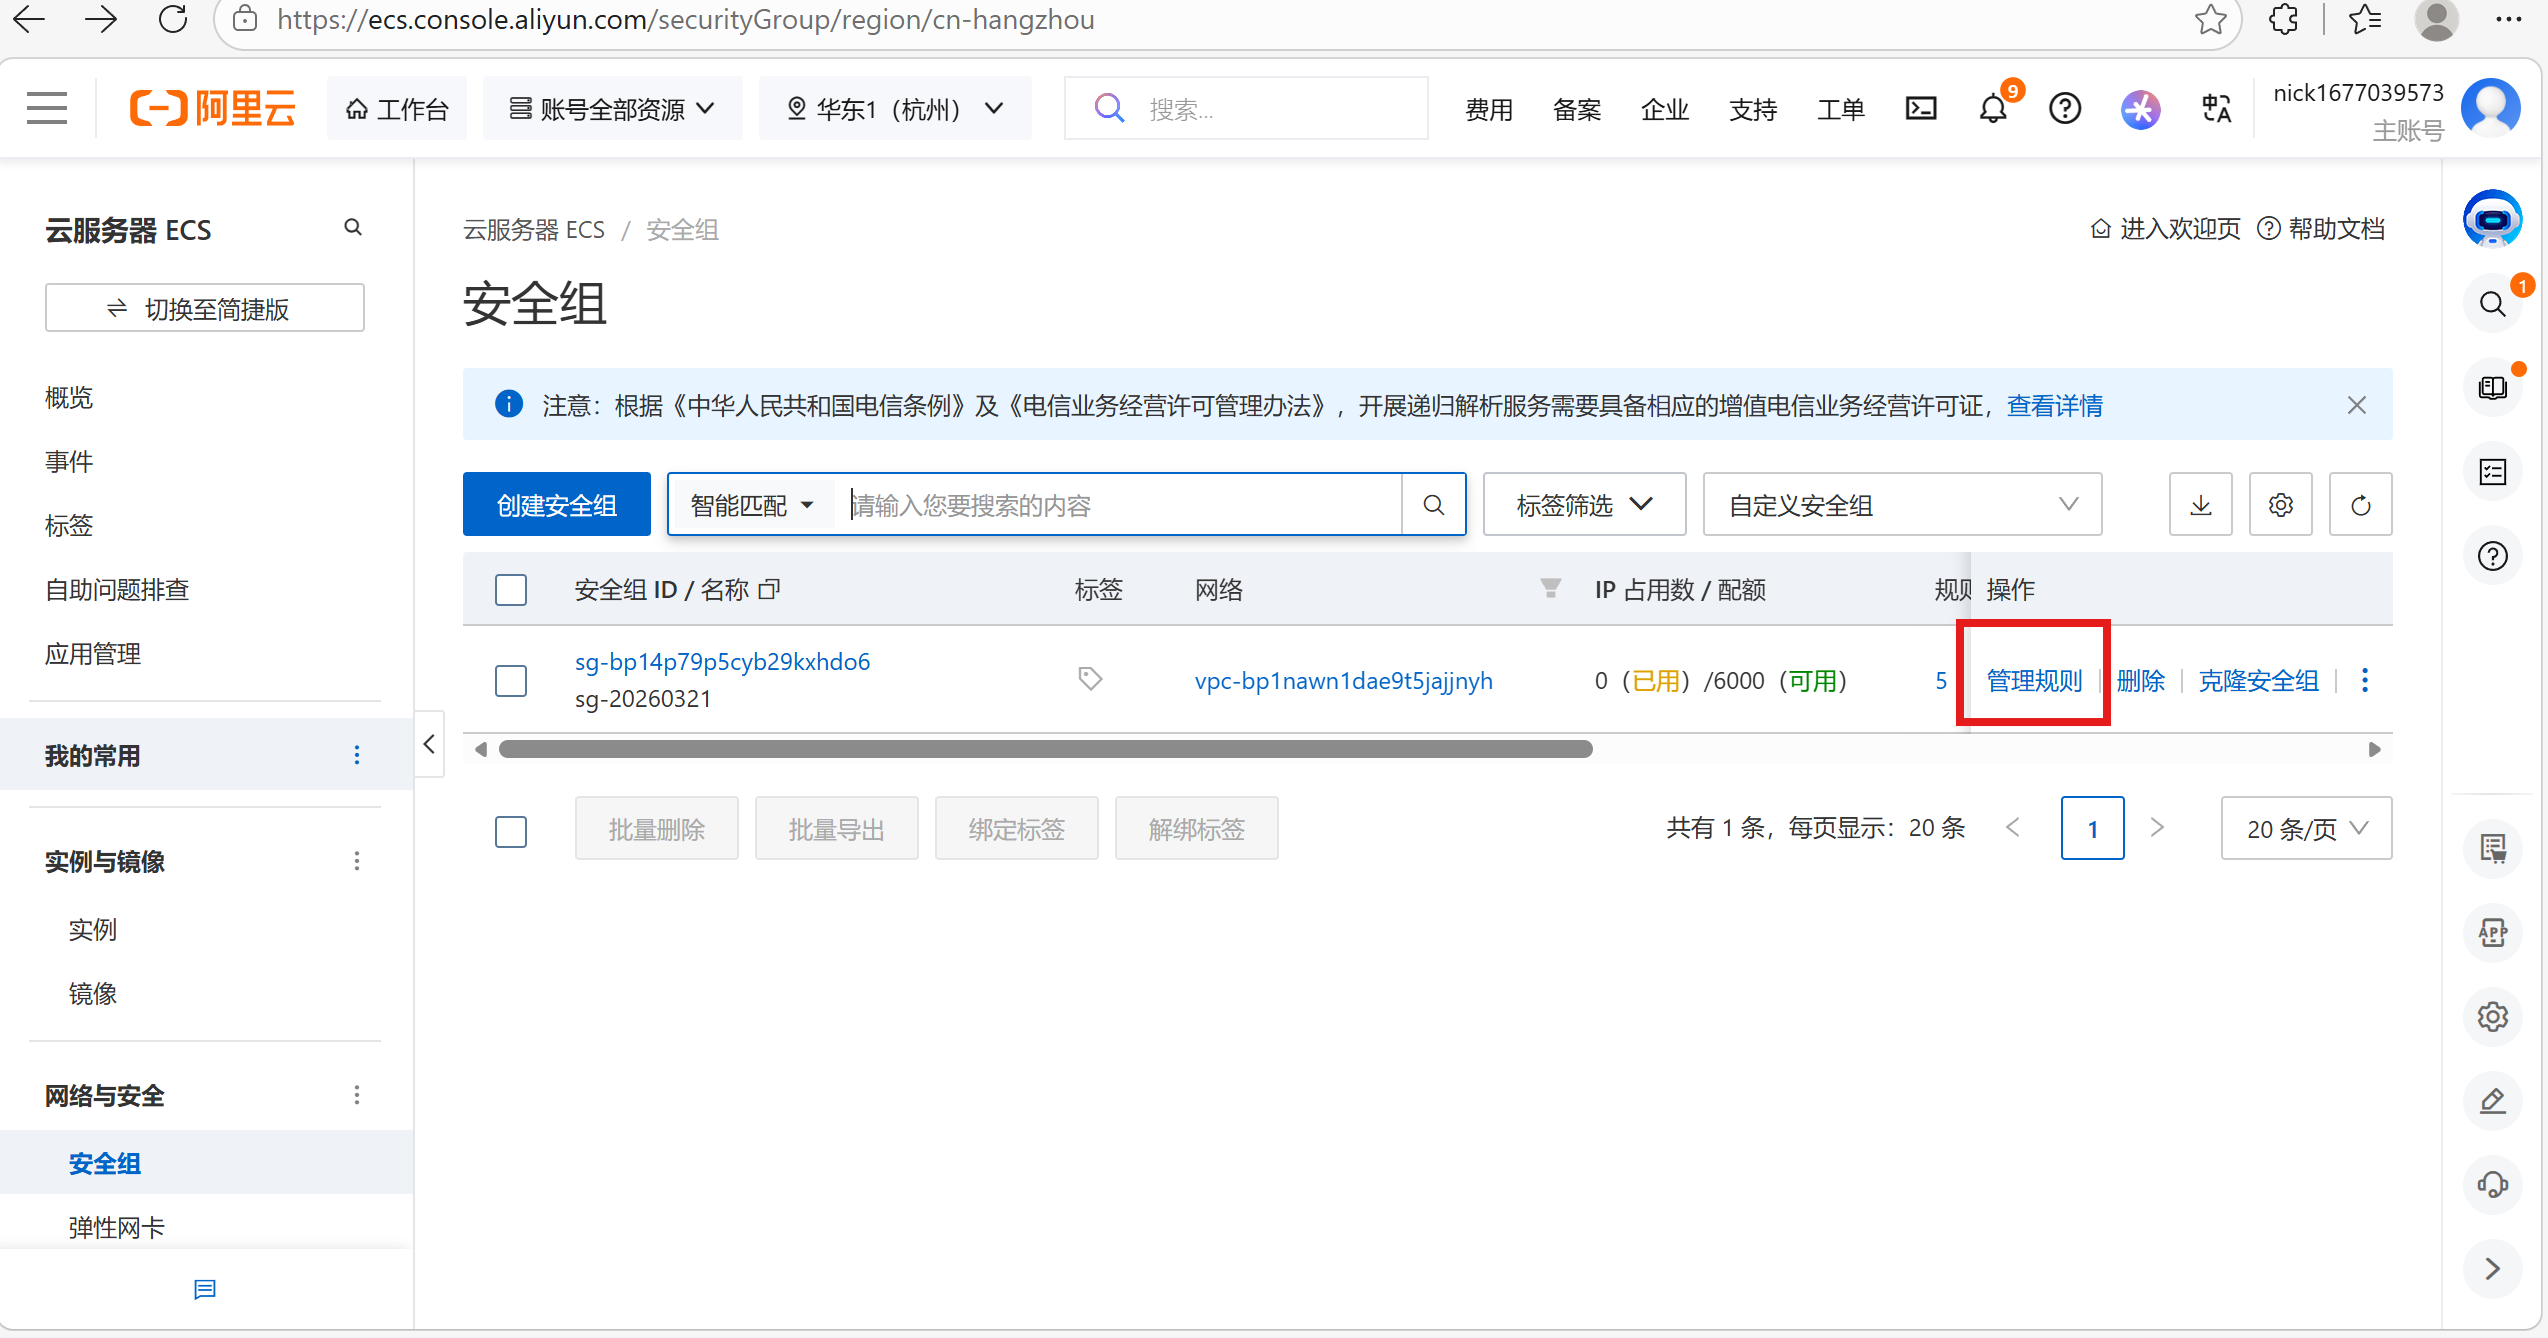
Task: Click the tag icon for sg-20260321
Action: pyautogui.click(x=1090, y=679)
